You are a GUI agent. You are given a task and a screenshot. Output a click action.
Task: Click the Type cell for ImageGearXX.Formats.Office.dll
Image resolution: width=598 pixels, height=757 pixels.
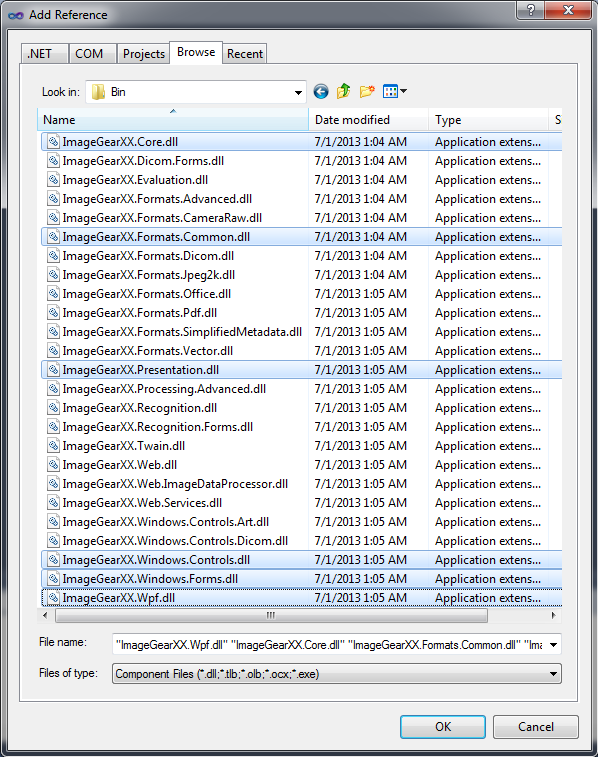coord(488,294)
